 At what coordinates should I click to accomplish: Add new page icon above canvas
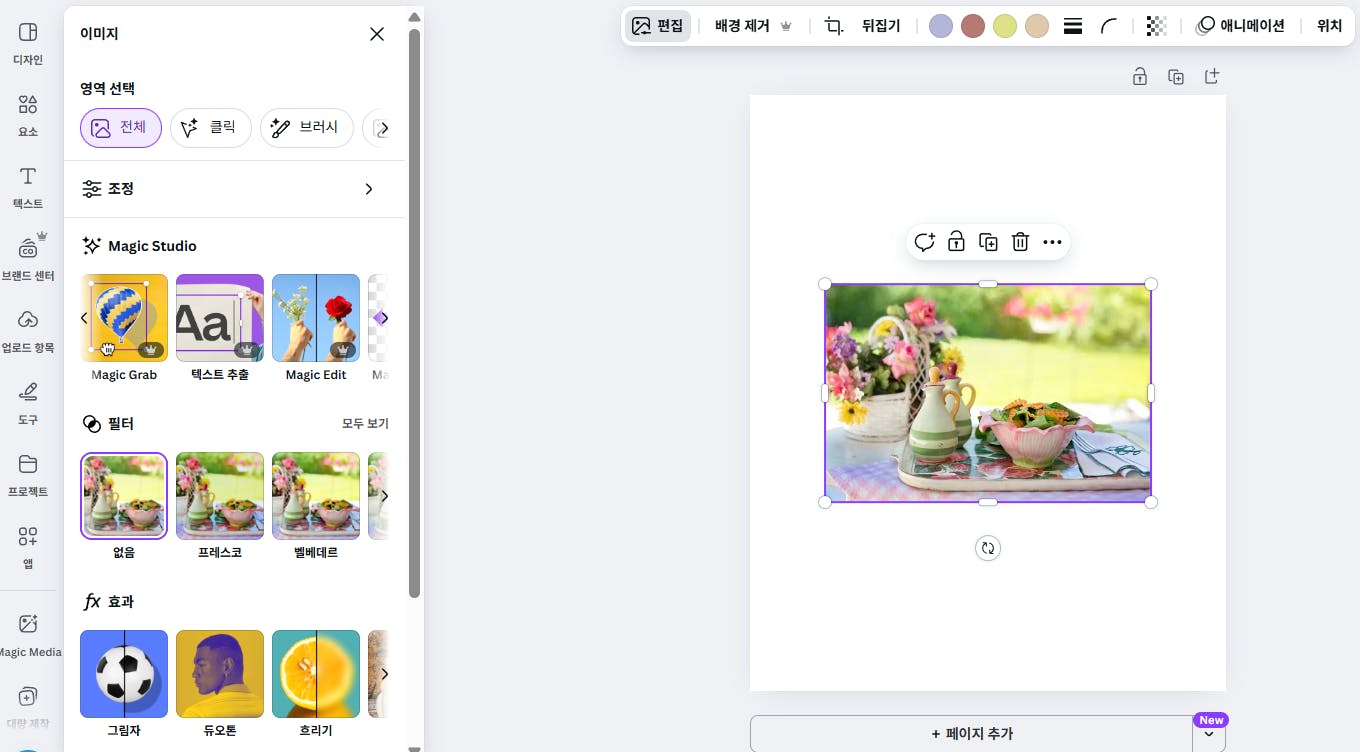(1212, 76)
